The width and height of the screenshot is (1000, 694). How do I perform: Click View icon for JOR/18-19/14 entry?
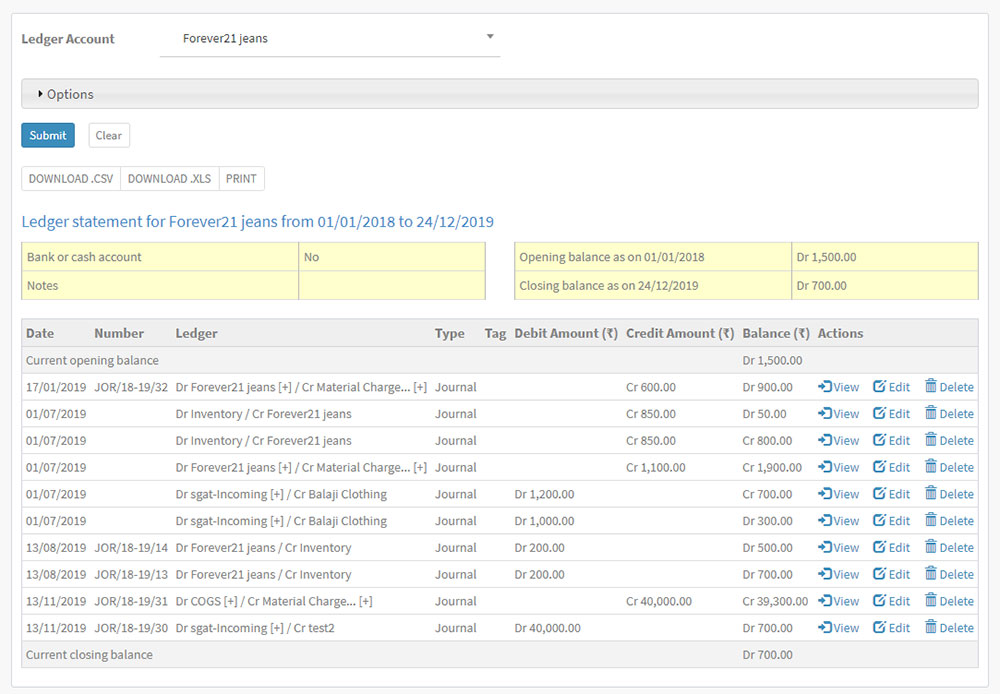tap(825, 547)
